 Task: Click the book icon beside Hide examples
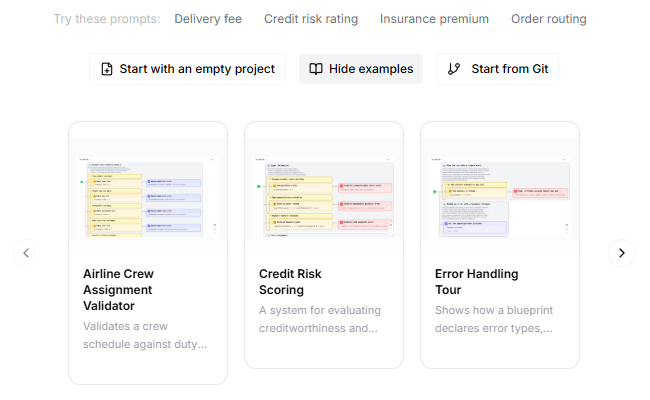pos(316,69)
